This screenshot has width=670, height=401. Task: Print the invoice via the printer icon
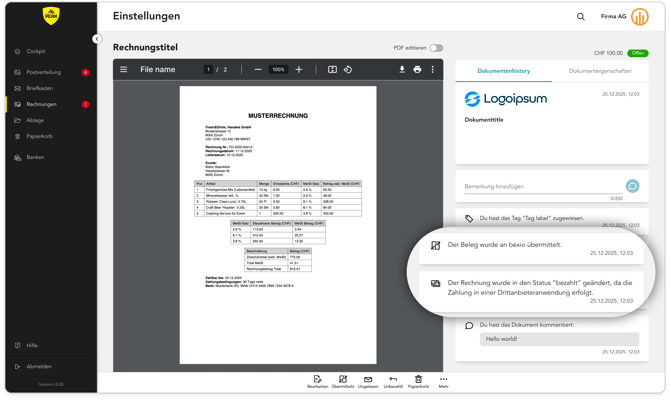(x=417, y=70)
